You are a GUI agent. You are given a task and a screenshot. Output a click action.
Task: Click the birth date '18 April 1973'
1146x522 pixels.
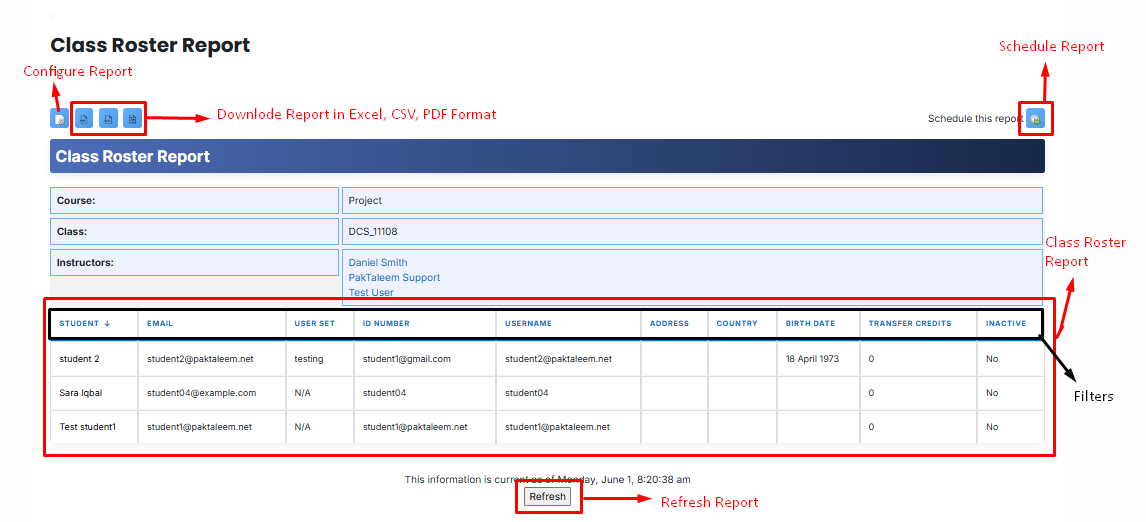click(x=813, y=359)
